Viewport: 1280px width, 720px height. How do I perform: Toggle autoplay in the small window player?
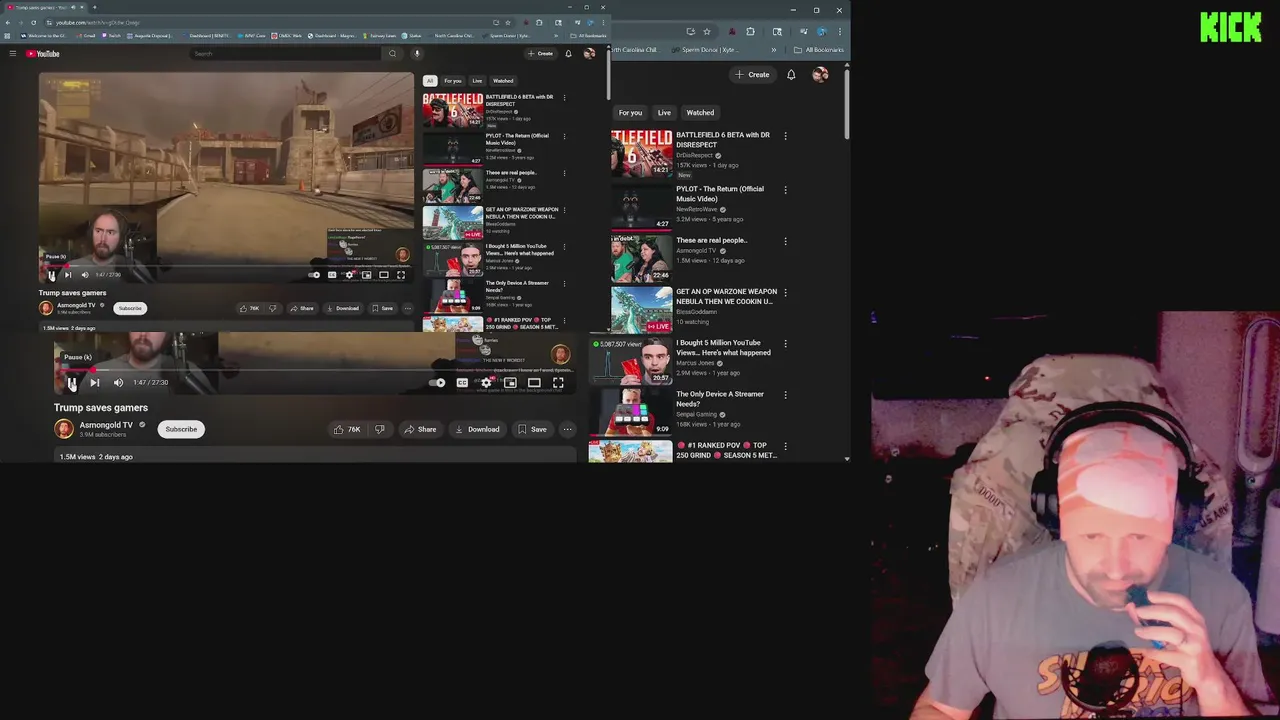pyautogui.click(x=314, y=275)
